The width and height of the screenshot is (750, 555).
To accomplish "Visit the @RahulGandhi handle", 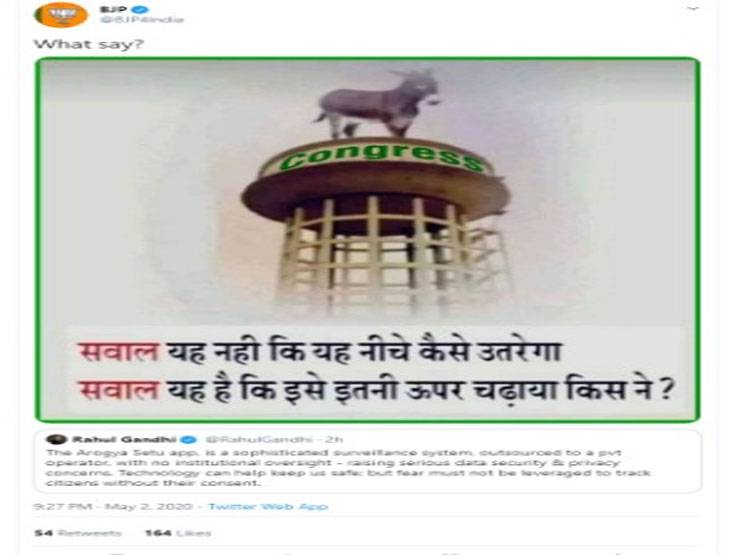I will point(258,440).
